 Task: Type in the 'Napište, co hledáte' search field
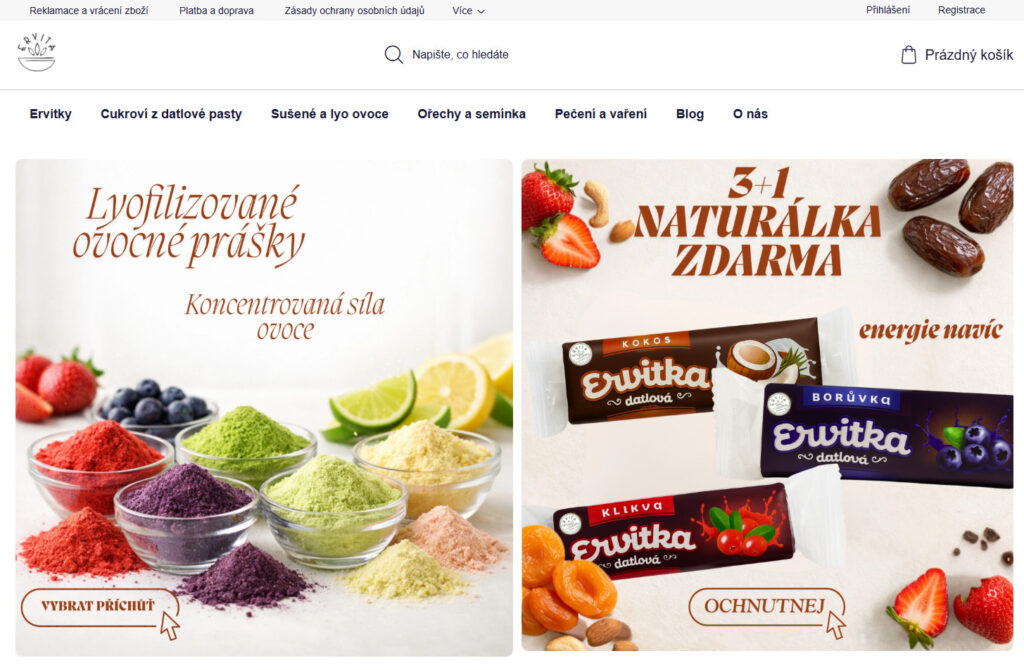(460, 55)
